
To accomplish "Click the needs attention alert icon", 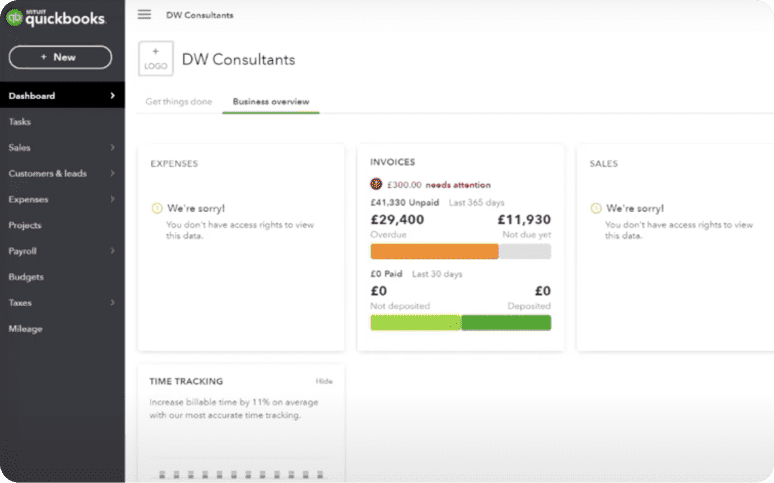I will pos(376,184).
